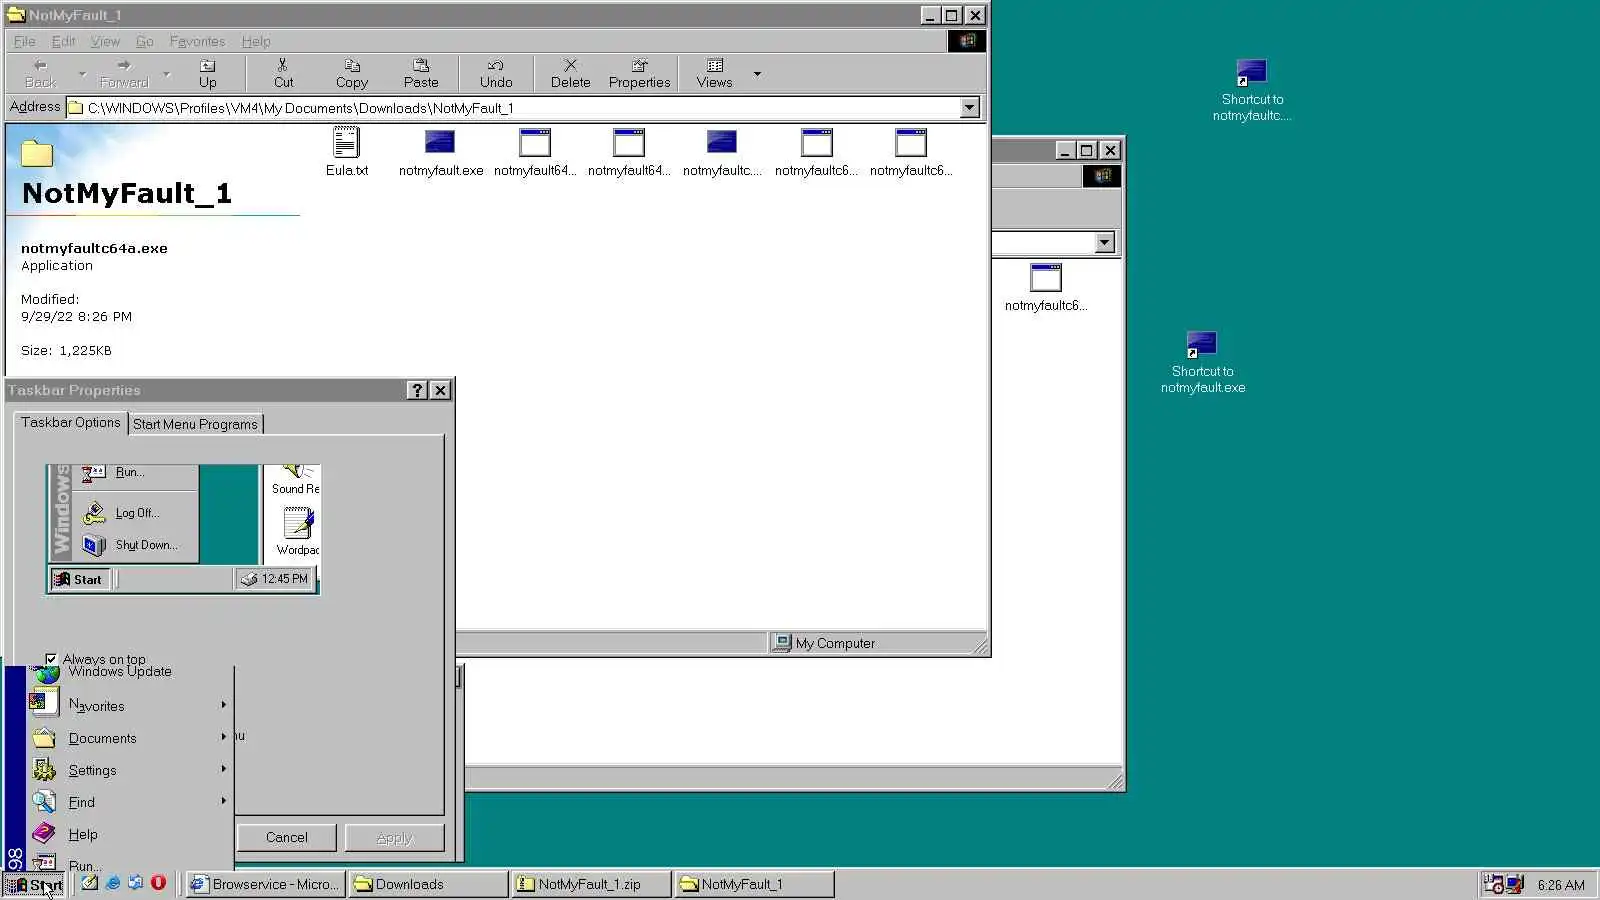Open the File menu
Screen dimensions: 1600x900
tap(24, 41)
